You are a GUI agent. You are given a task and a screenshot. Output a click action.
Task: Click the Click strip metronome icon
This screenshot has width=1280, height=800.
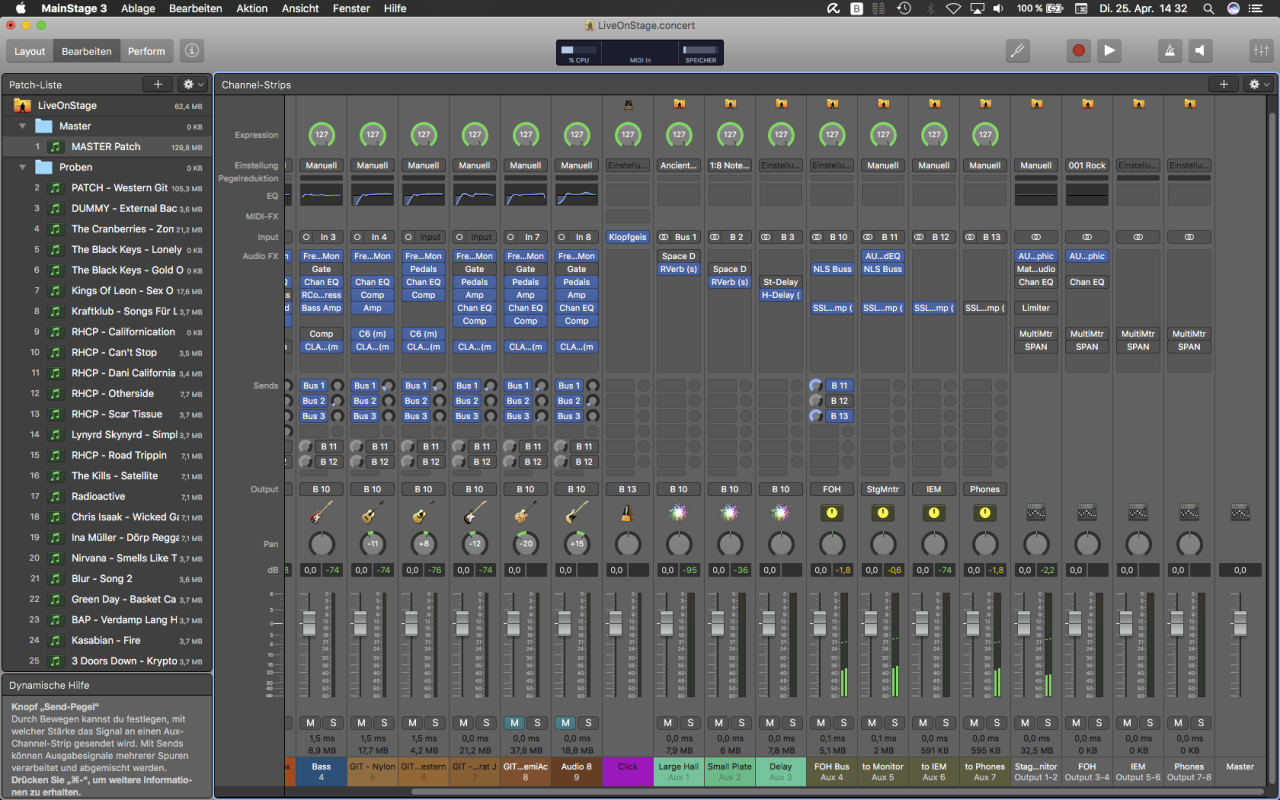click(x=627, y=513)
